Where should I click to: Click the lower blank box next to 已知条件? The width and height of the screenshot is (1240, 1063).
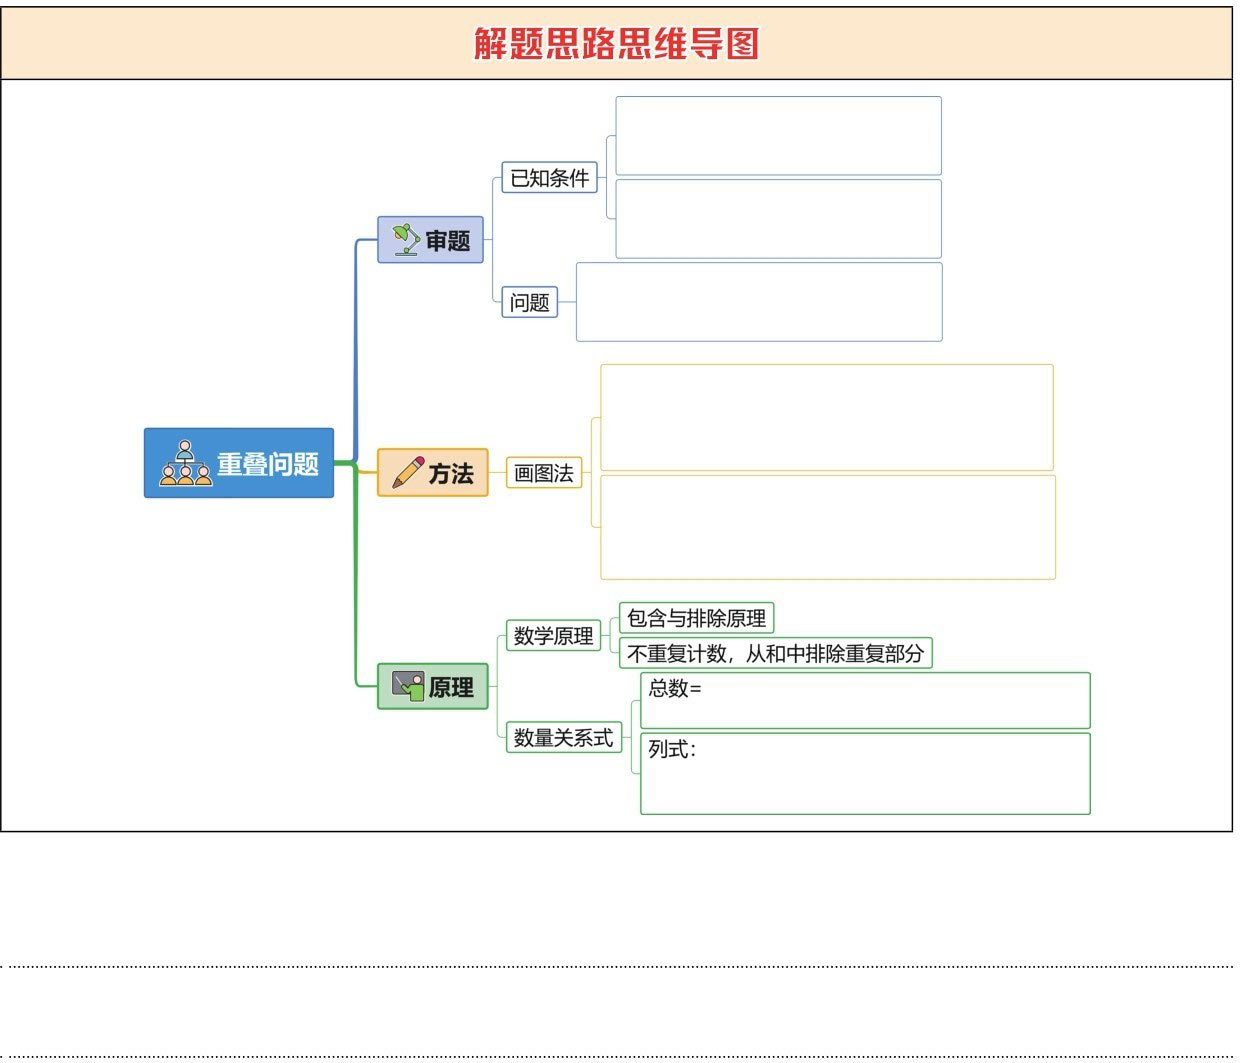pyautogui.click(x=778, y=219)
